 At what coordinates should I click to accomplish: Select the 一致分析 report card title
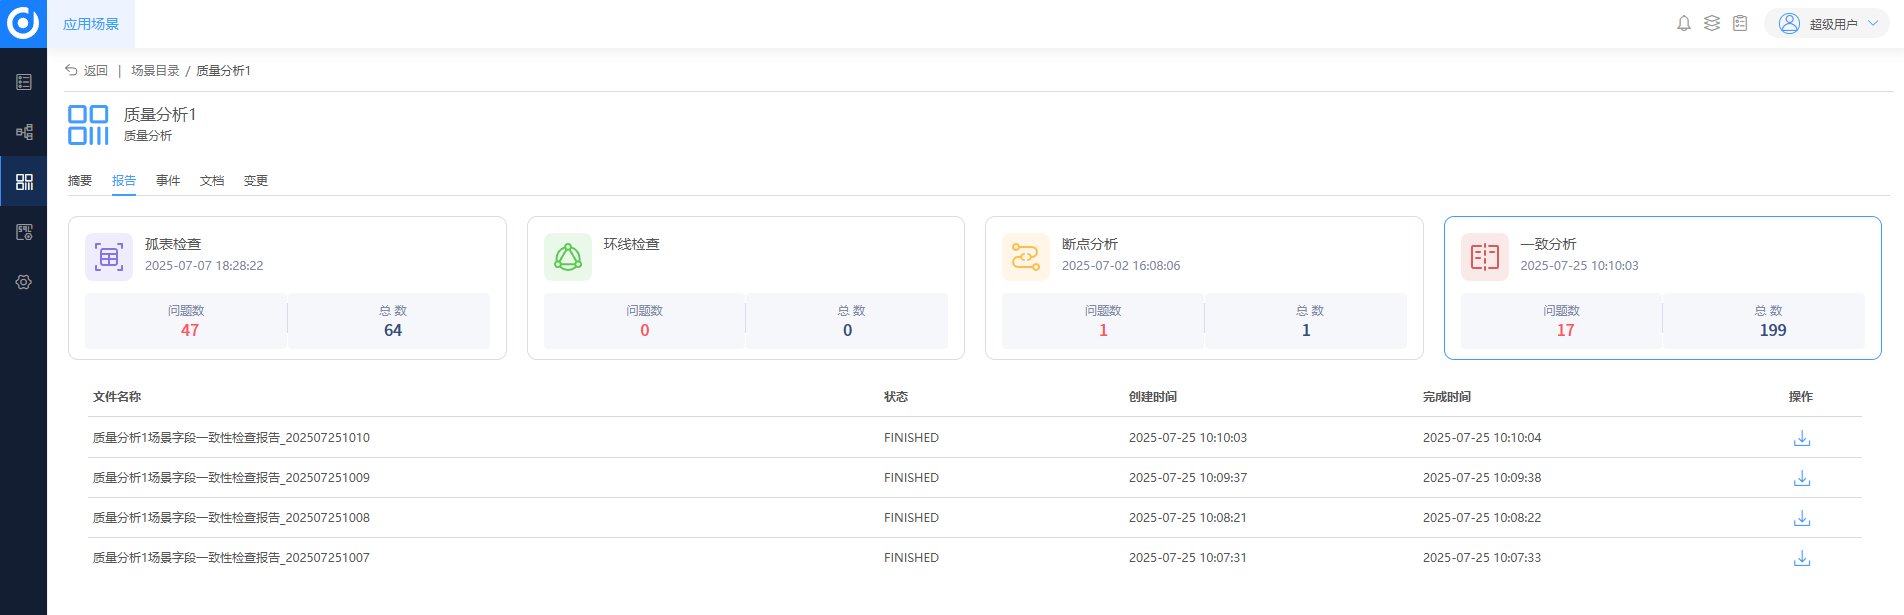coord(1549,244)
